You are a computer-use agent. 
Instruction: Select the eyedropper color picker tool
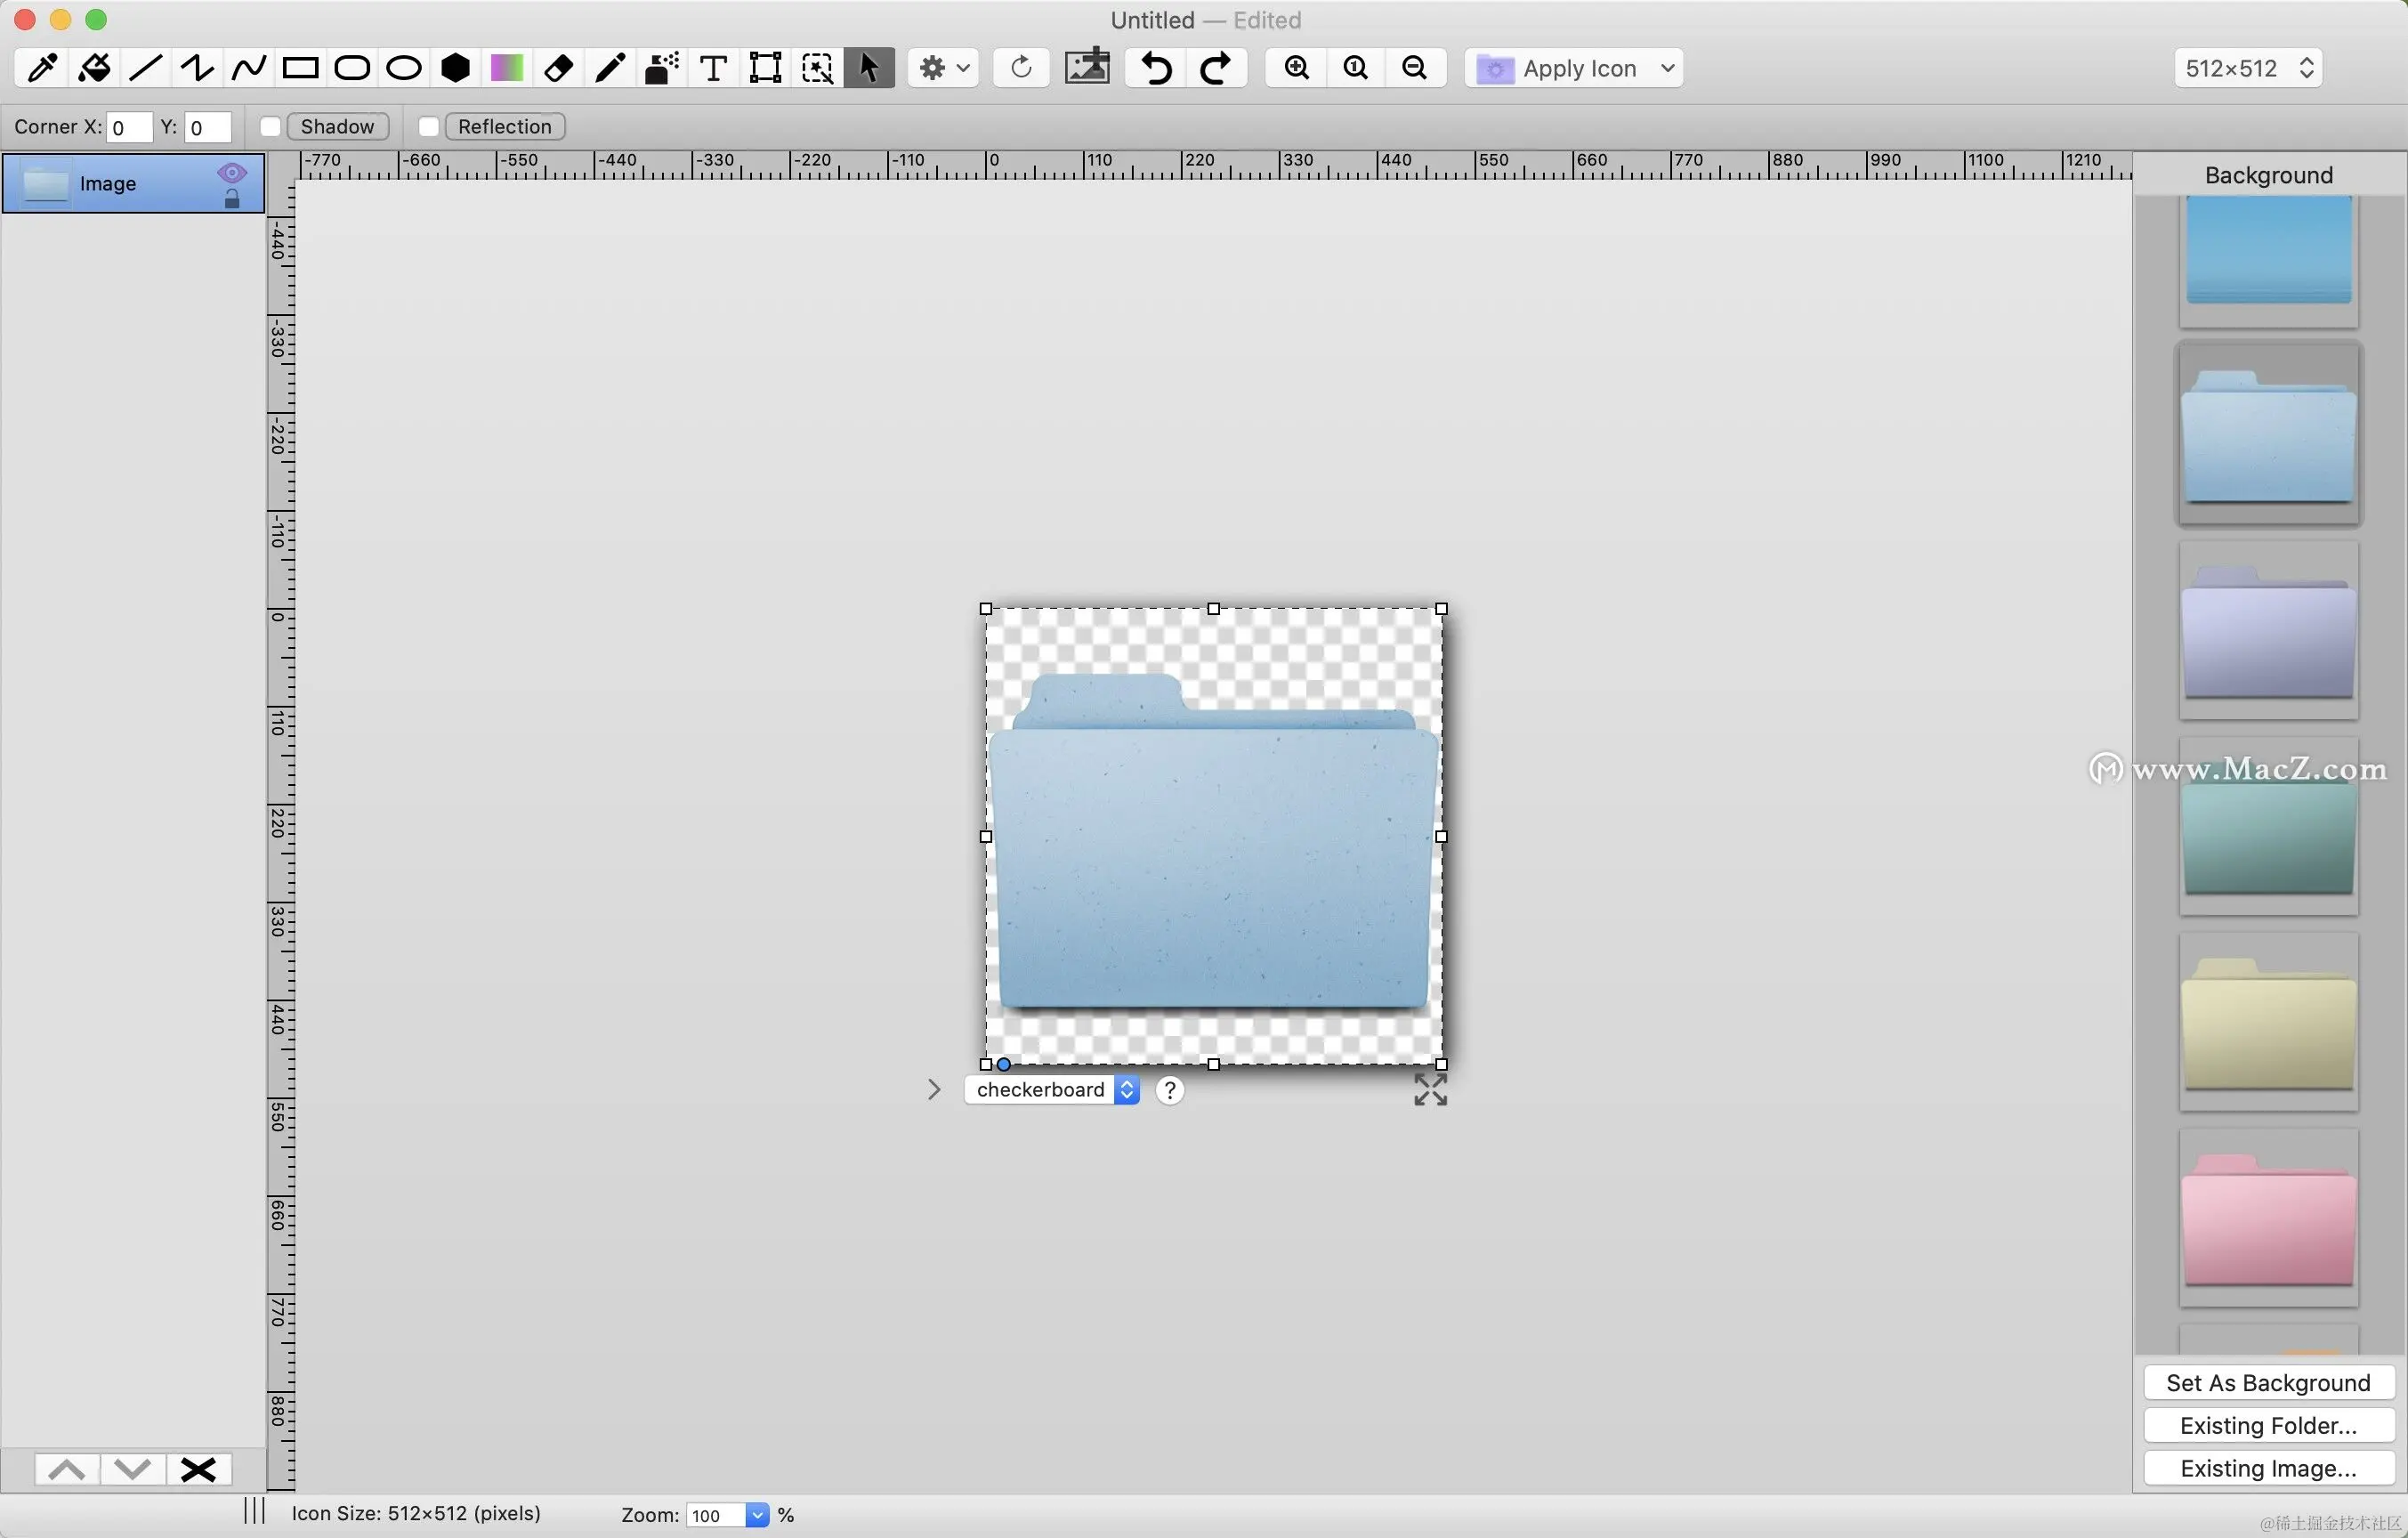coord(42,68)
